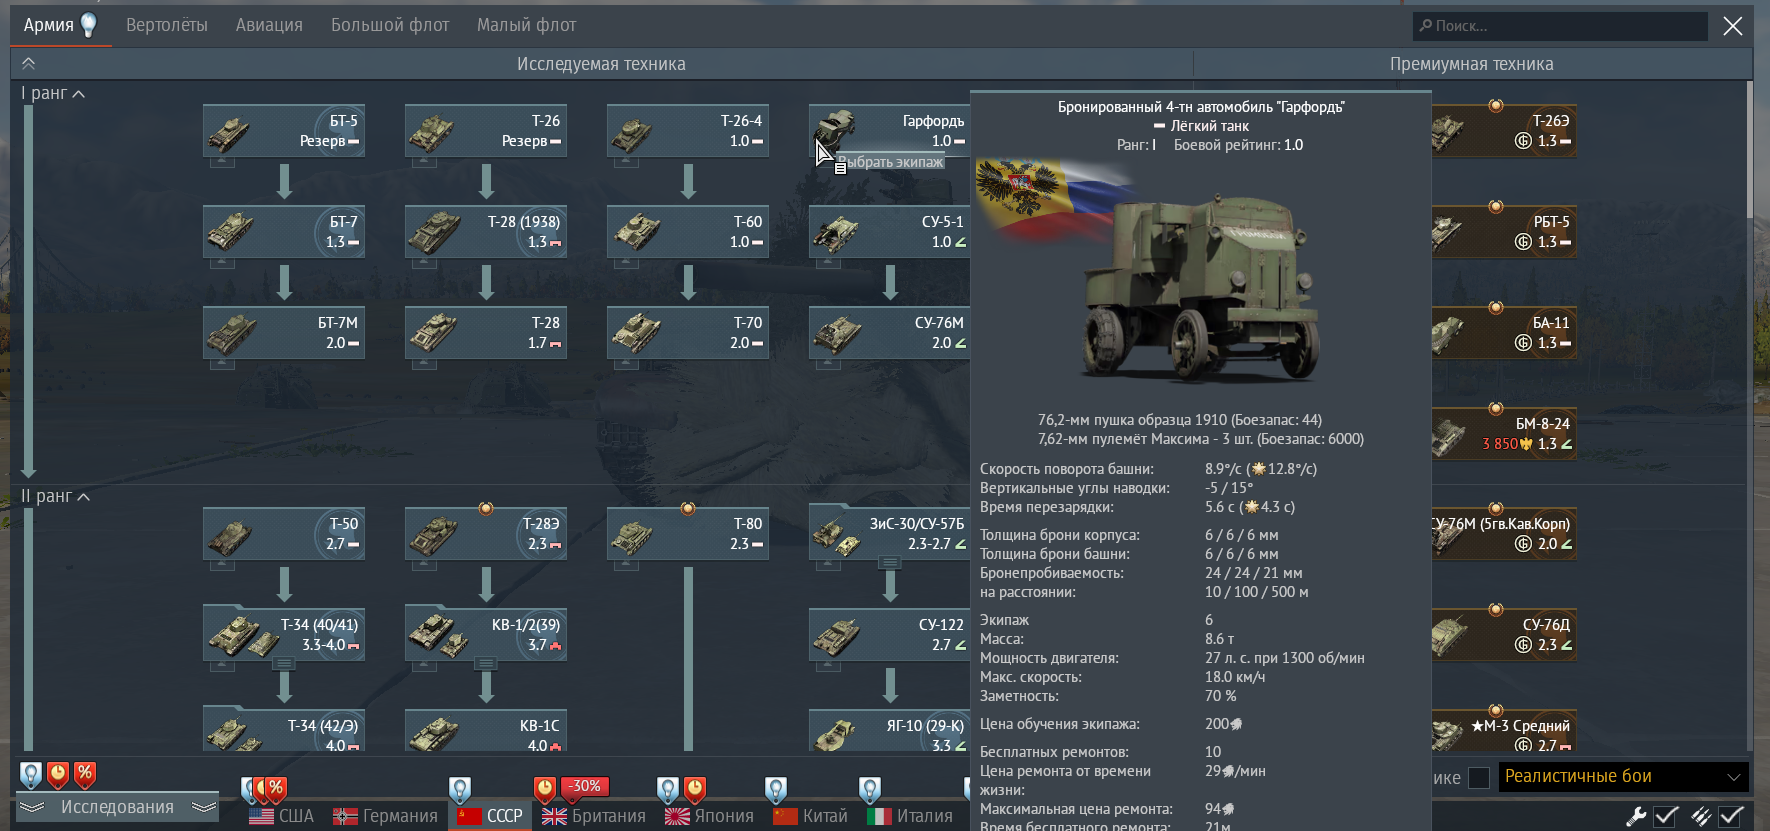Select the Италия nation tab
Image resolution: width=1770 pixels, height=831 pixels.
tap(910, 816)
